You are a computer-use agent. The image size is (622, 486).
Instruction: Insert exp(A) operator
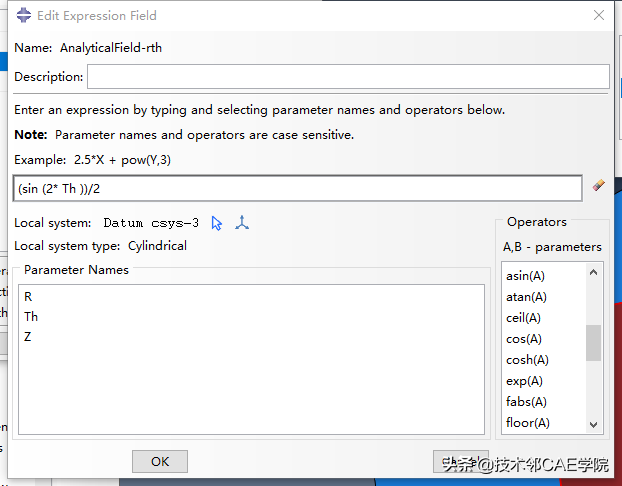[524, 381]
